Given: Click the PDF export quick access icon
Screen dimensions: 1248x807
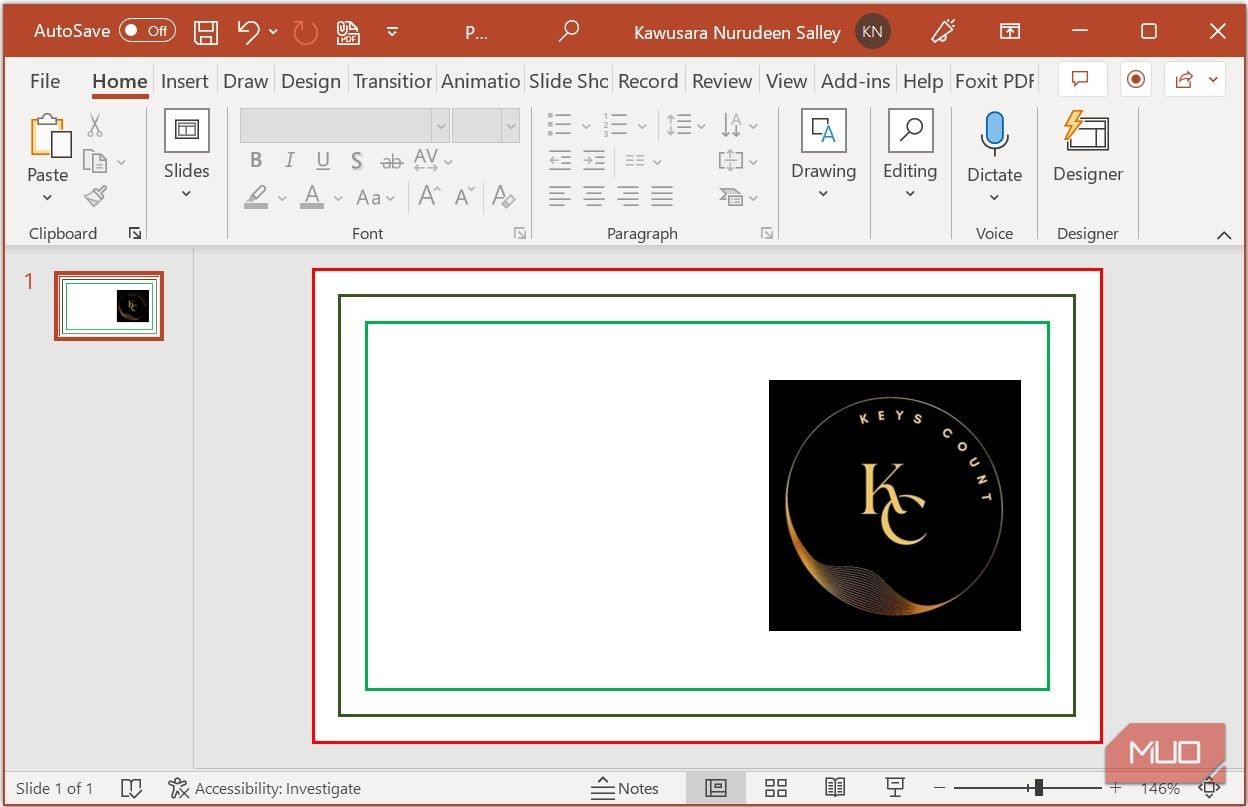Looking at the screenshot, I should point(348,32).
